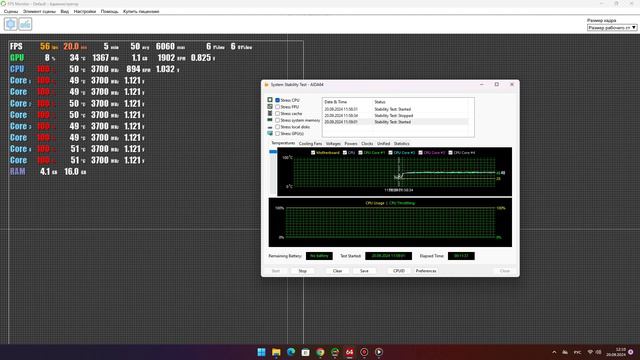Open the Preferences button in AIDA64
This screenshot has width=640, height=360.
coord(426,271)
